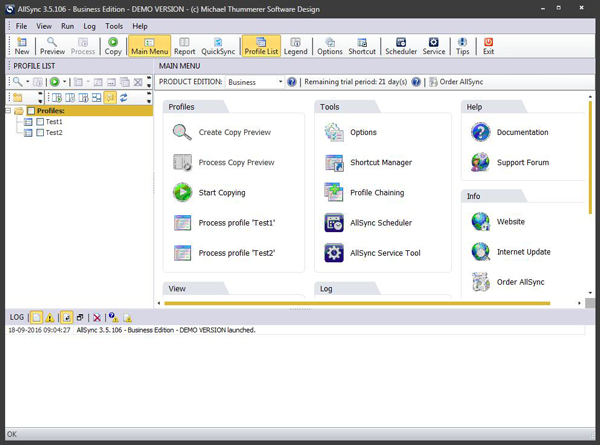This screenshot has width=600, height=445.
Task: Click the New profile toolbar button
Action: coord(22,46)
